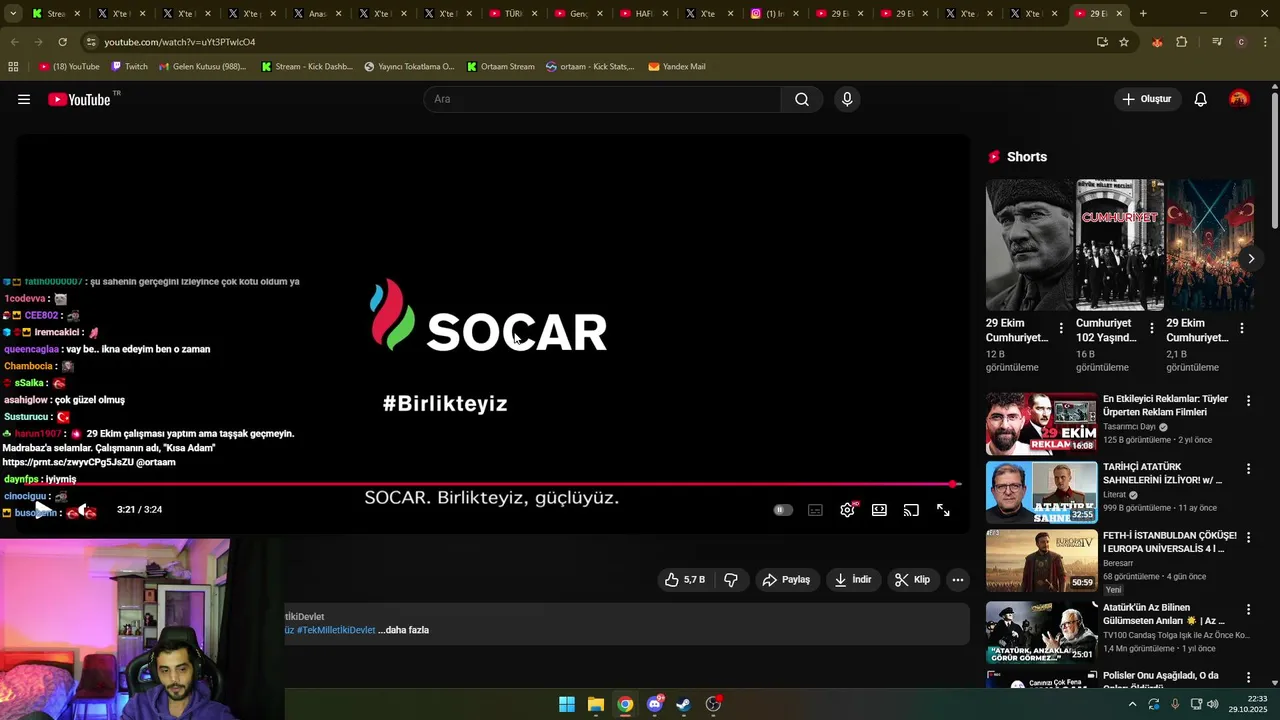Open Gelen Kutusu Gmail bookmark

click(202, 66)
